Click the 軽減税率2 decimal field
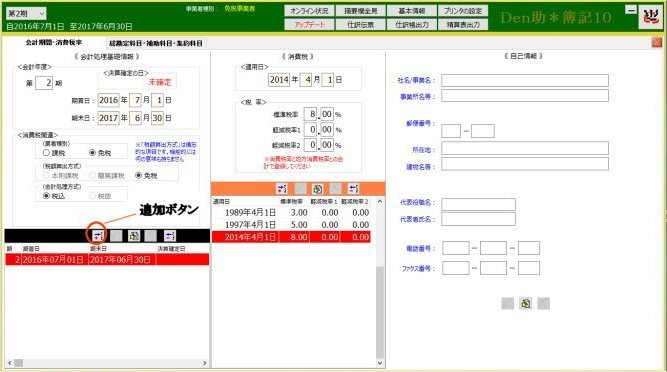 pyautogui.click(x=327, y=145)
